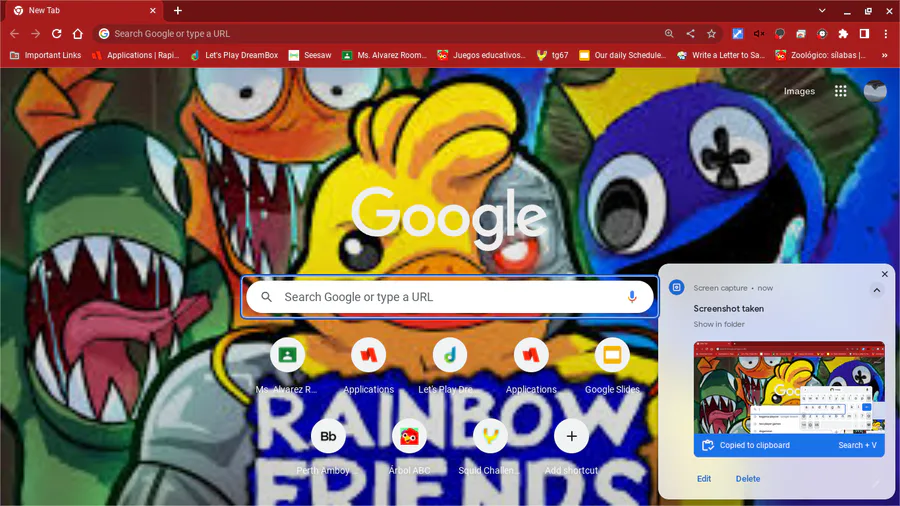Open the Important Links bookmark folder

[45, 55]
